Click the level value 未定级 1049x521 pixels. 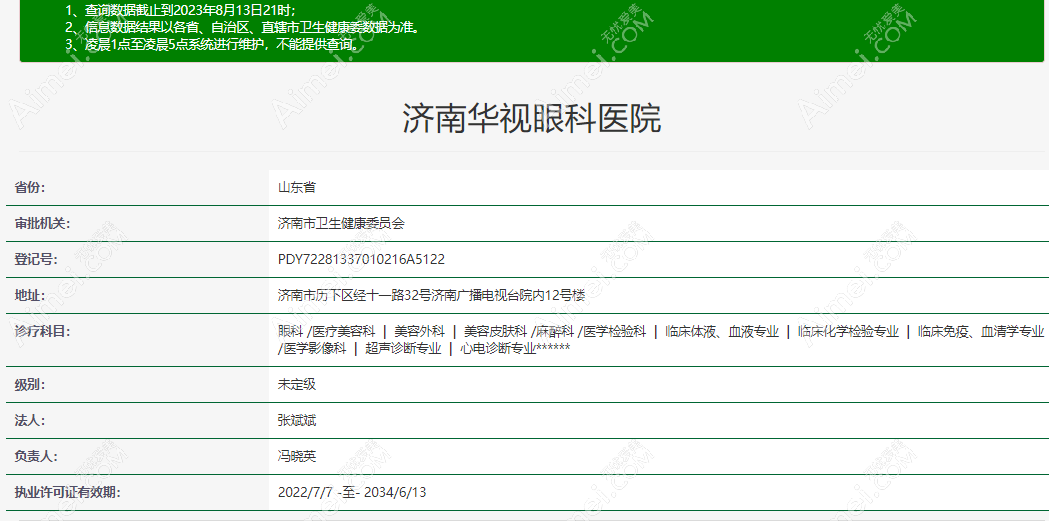(296, 385)
